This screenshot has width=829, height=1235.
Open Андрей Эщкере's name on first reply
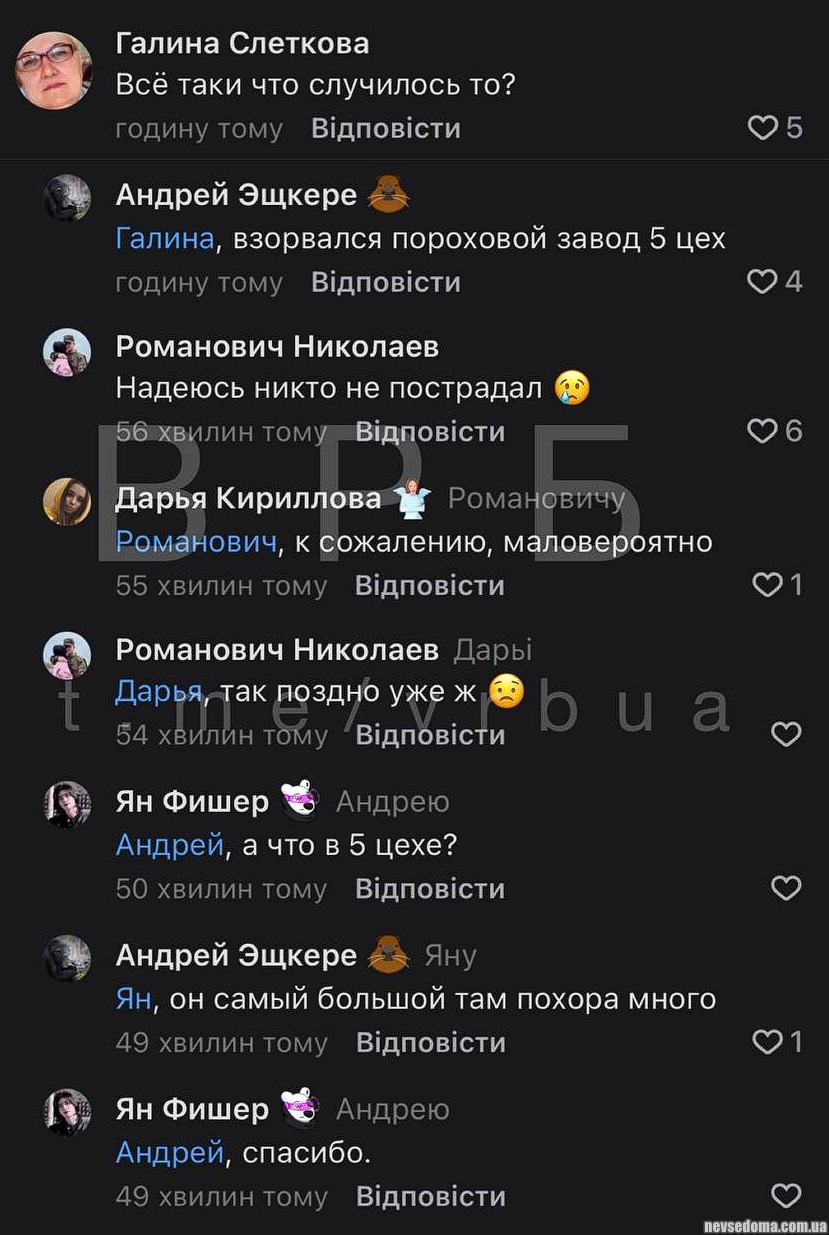tap(236, 194)
